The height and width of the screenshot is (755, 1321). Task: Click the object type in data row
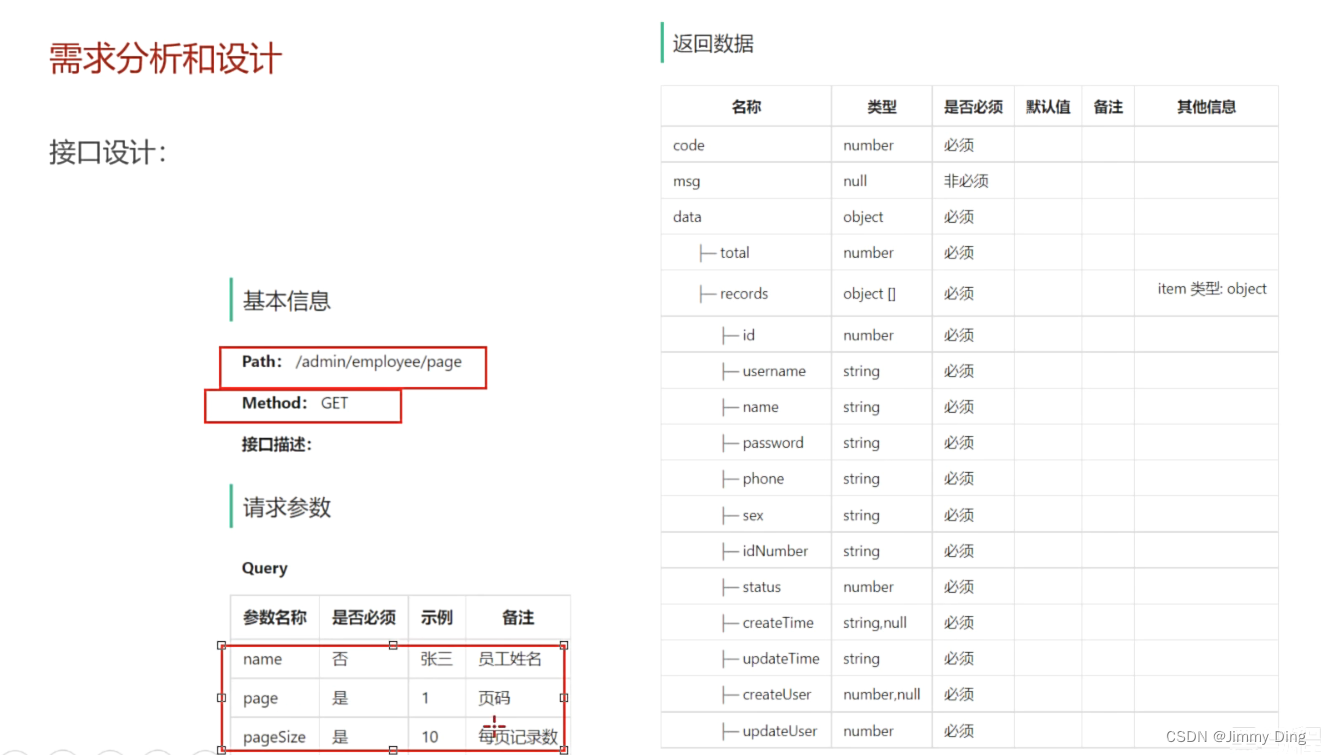[863, 217]
